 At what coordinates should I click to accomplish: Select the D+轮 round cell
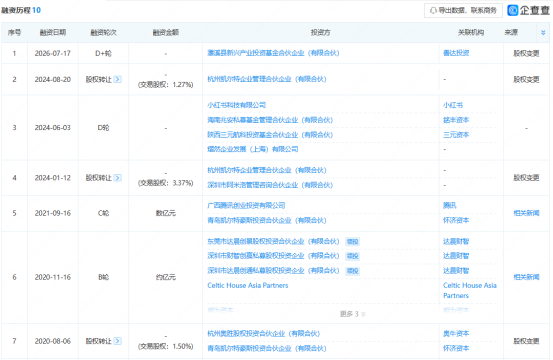point(103,53)
